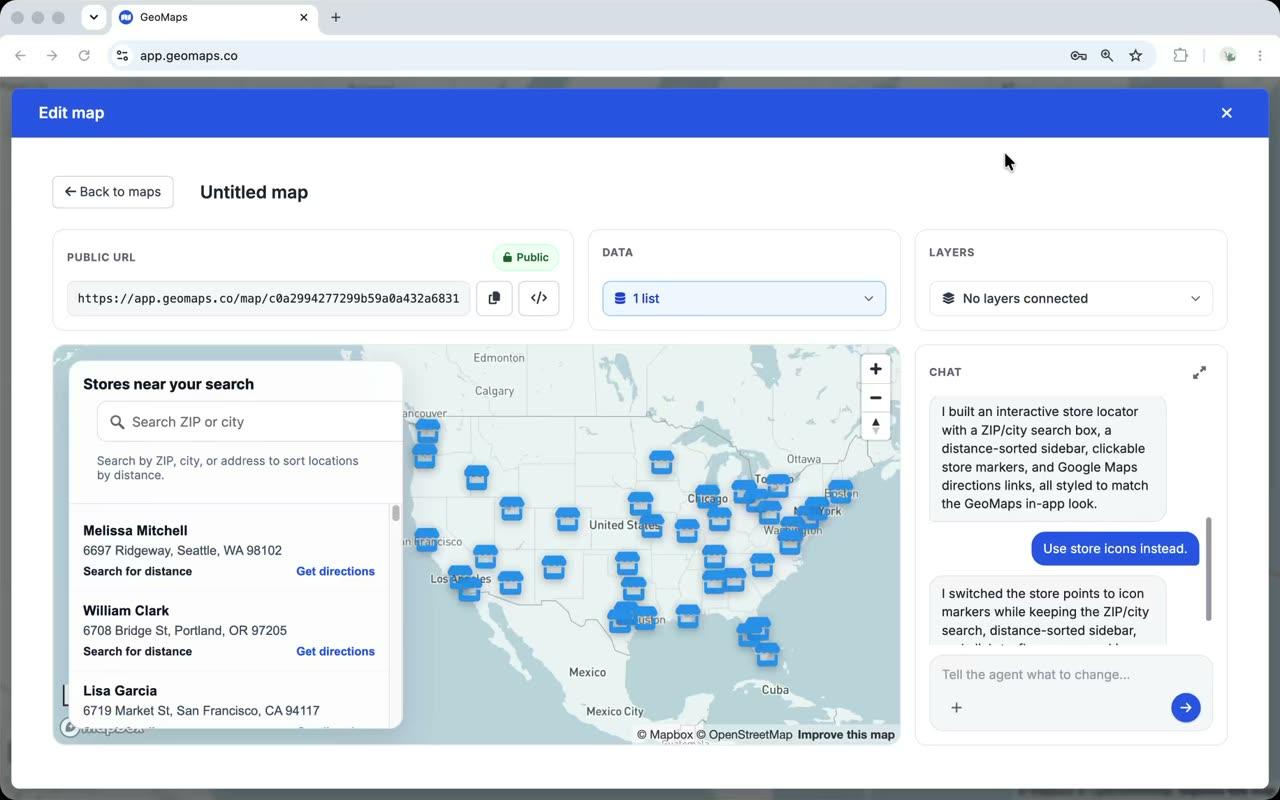The image size is (1280, 800).
Task: Copy the public map URL
Action: tap(494, 298)
